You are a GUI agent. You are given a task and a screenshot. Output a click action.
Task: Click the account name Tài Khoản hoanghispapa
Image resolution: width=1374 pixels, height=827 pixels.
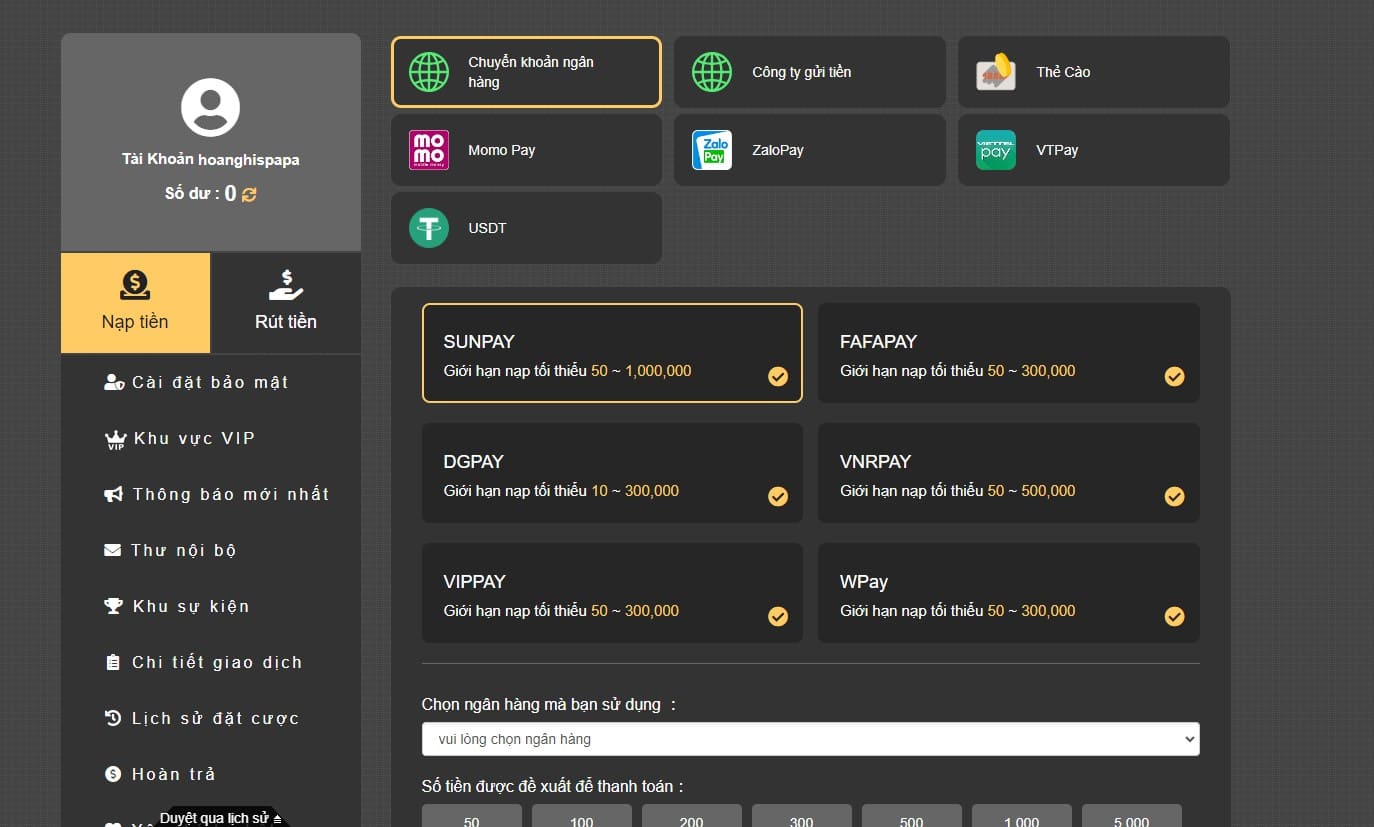211,160
